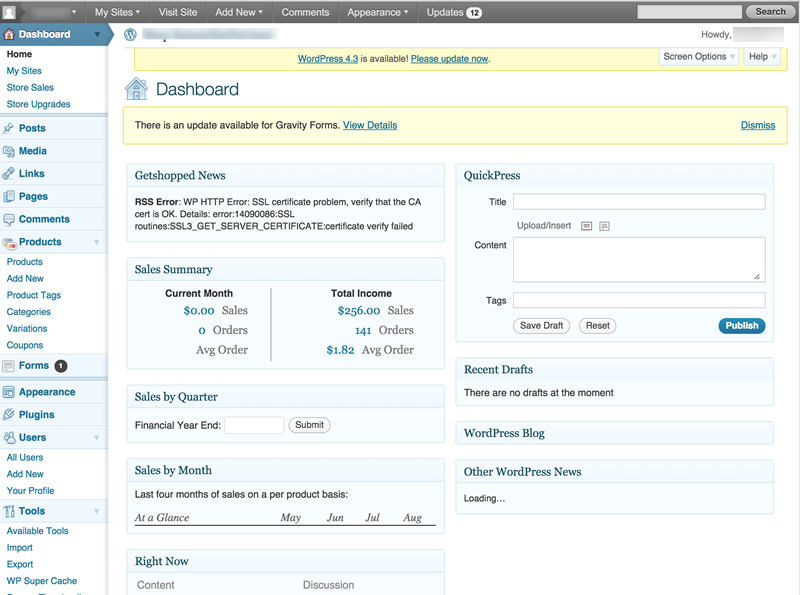Image resolution: width=800 pixels, height=595 pixels.
Task: Open Store Upgrades in Dashboard submenu
Action: click(38, 104)
